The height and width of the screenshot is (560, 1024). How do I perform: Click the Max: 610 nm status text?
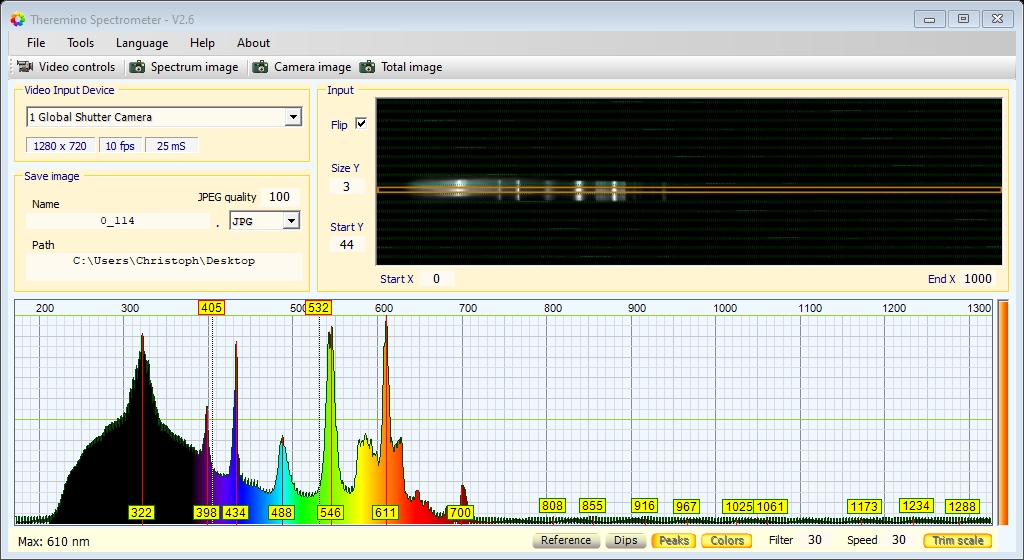[x=54, y=541]
